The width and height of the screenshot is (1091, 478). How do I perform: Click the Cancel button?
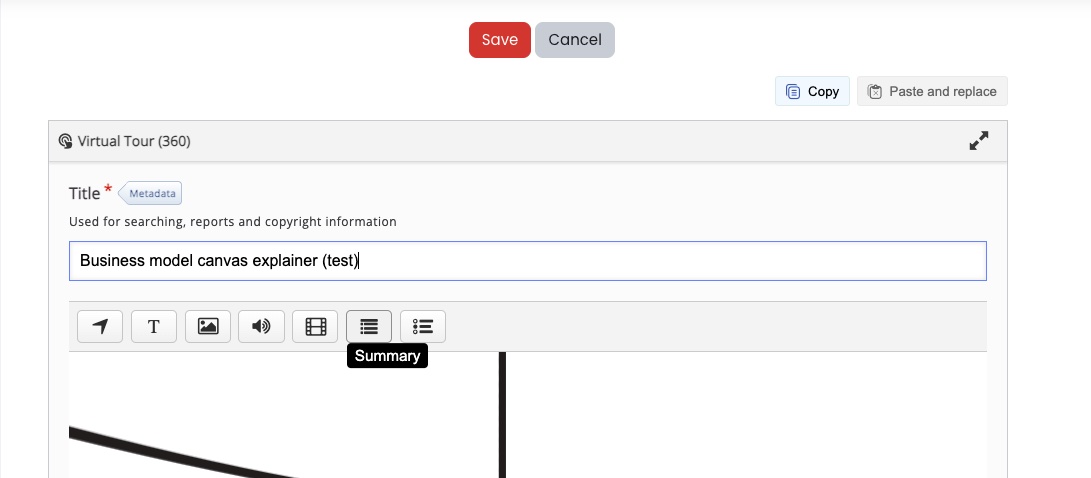click(x=575, y=40)
